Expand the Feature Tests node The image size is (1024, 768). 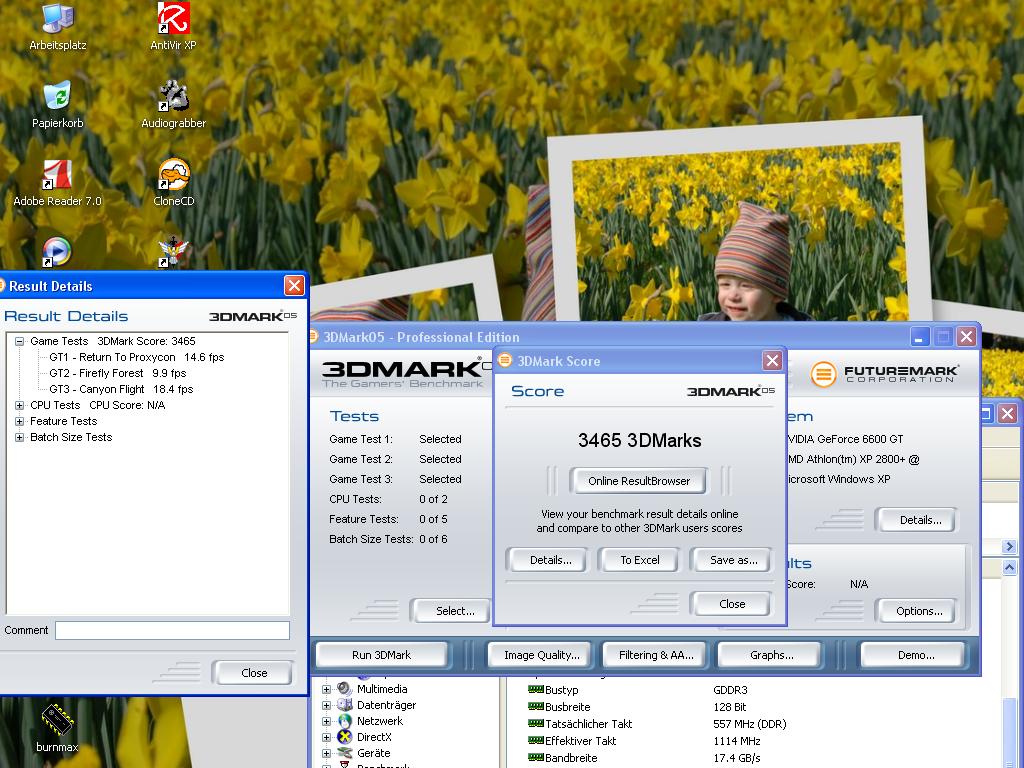point(20,421)
